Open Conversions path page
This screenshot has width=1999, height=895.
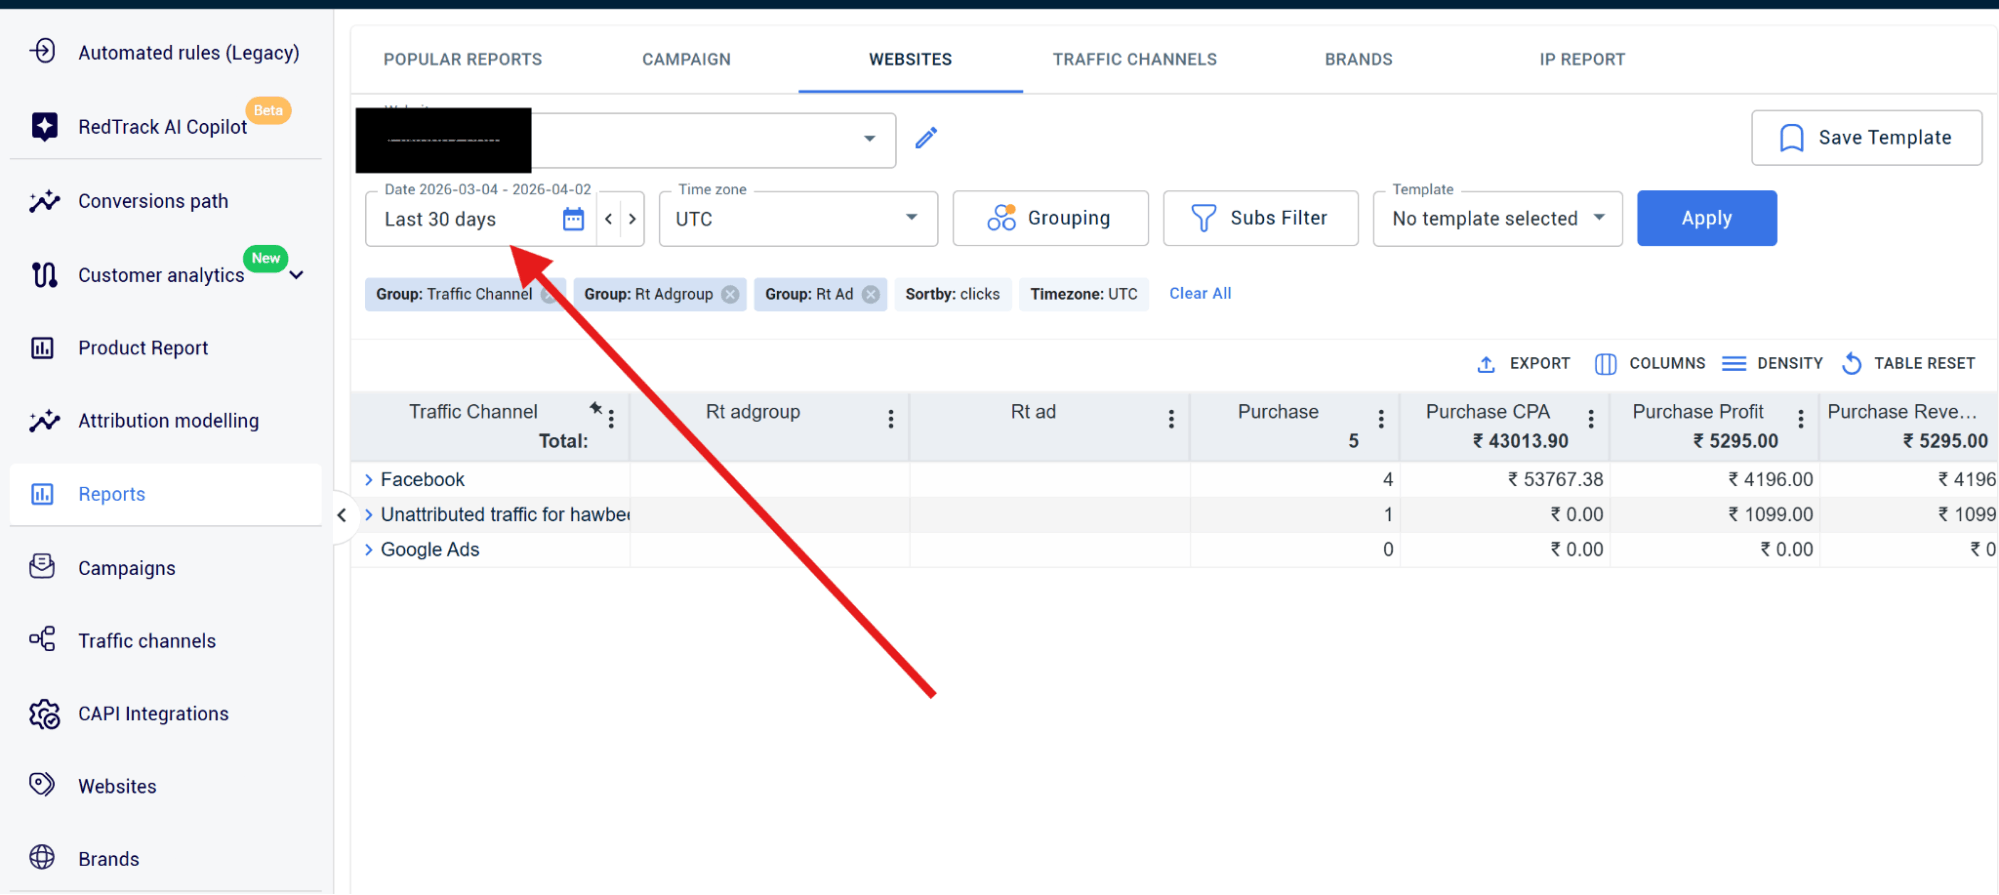pos(153,201)
